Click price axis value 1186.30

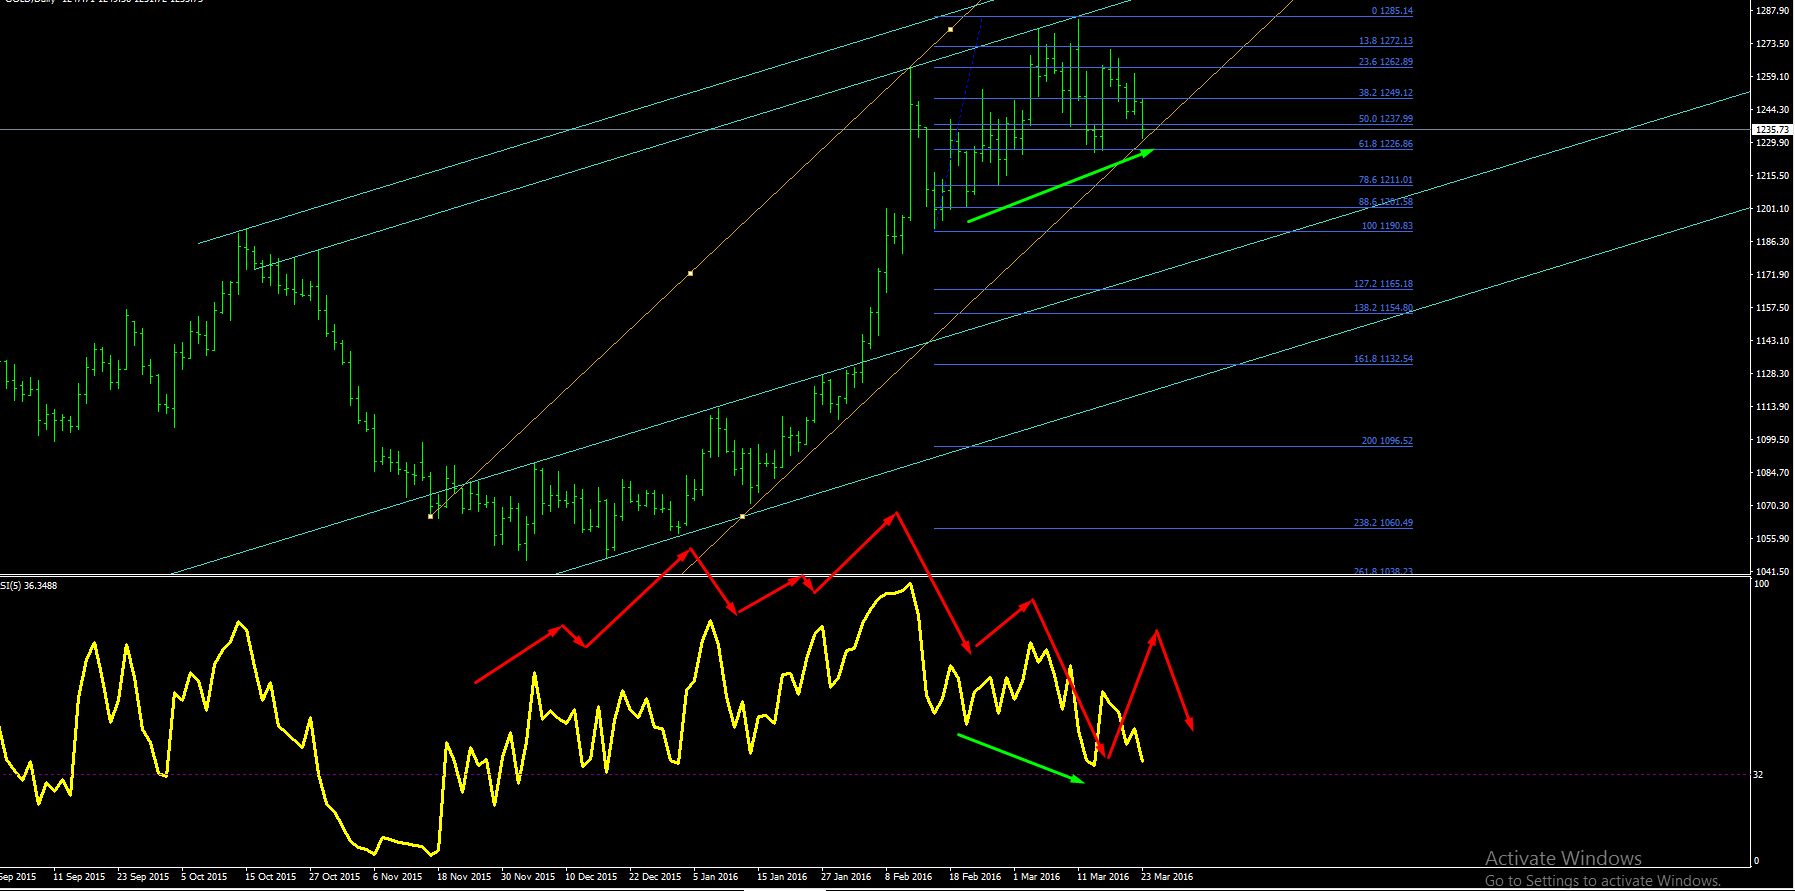point(1773,242)
